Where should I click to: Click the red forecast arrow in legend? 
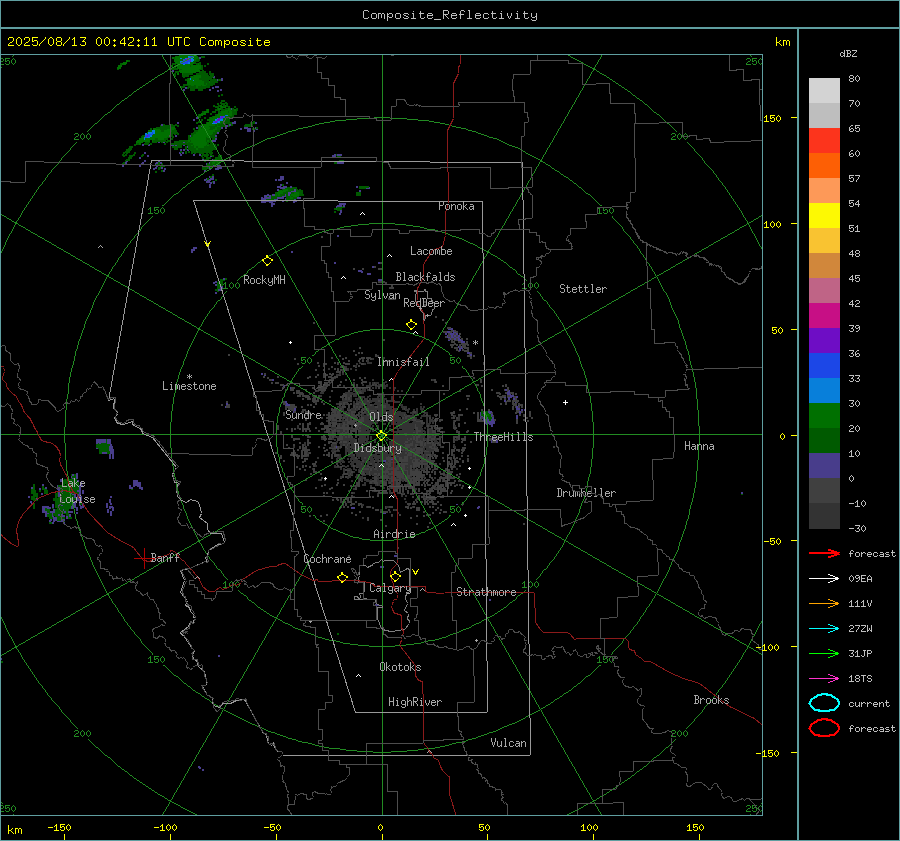point(824,553)
